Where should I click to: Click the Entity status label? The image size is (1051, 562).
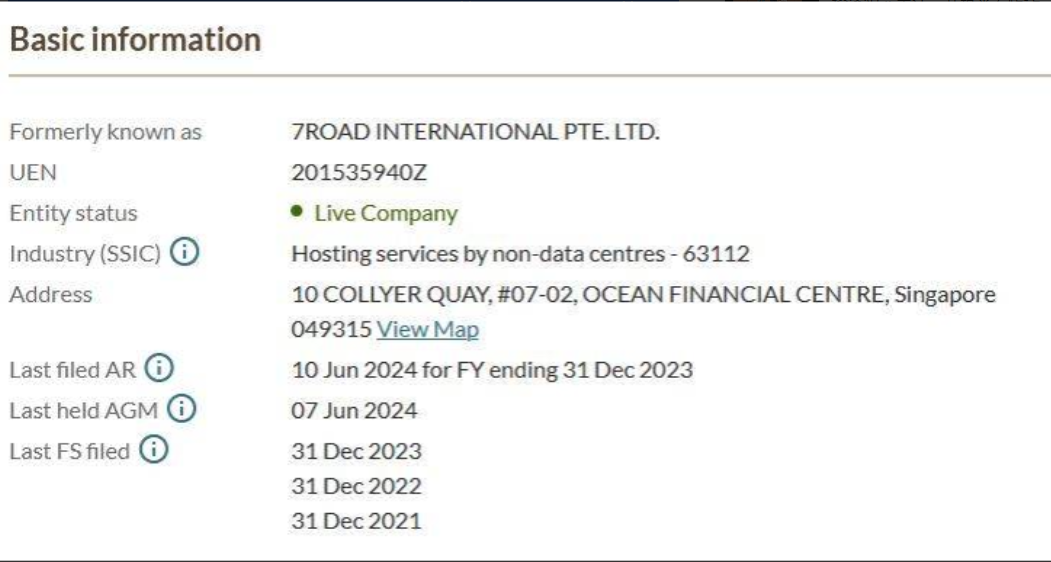(73, 213)
